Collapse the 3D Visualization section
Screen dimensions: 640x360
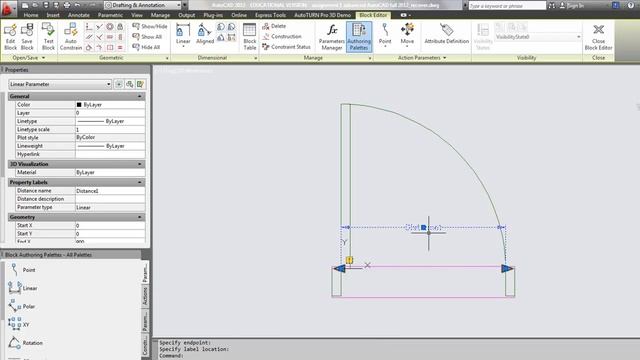click(x=140, y=164)
